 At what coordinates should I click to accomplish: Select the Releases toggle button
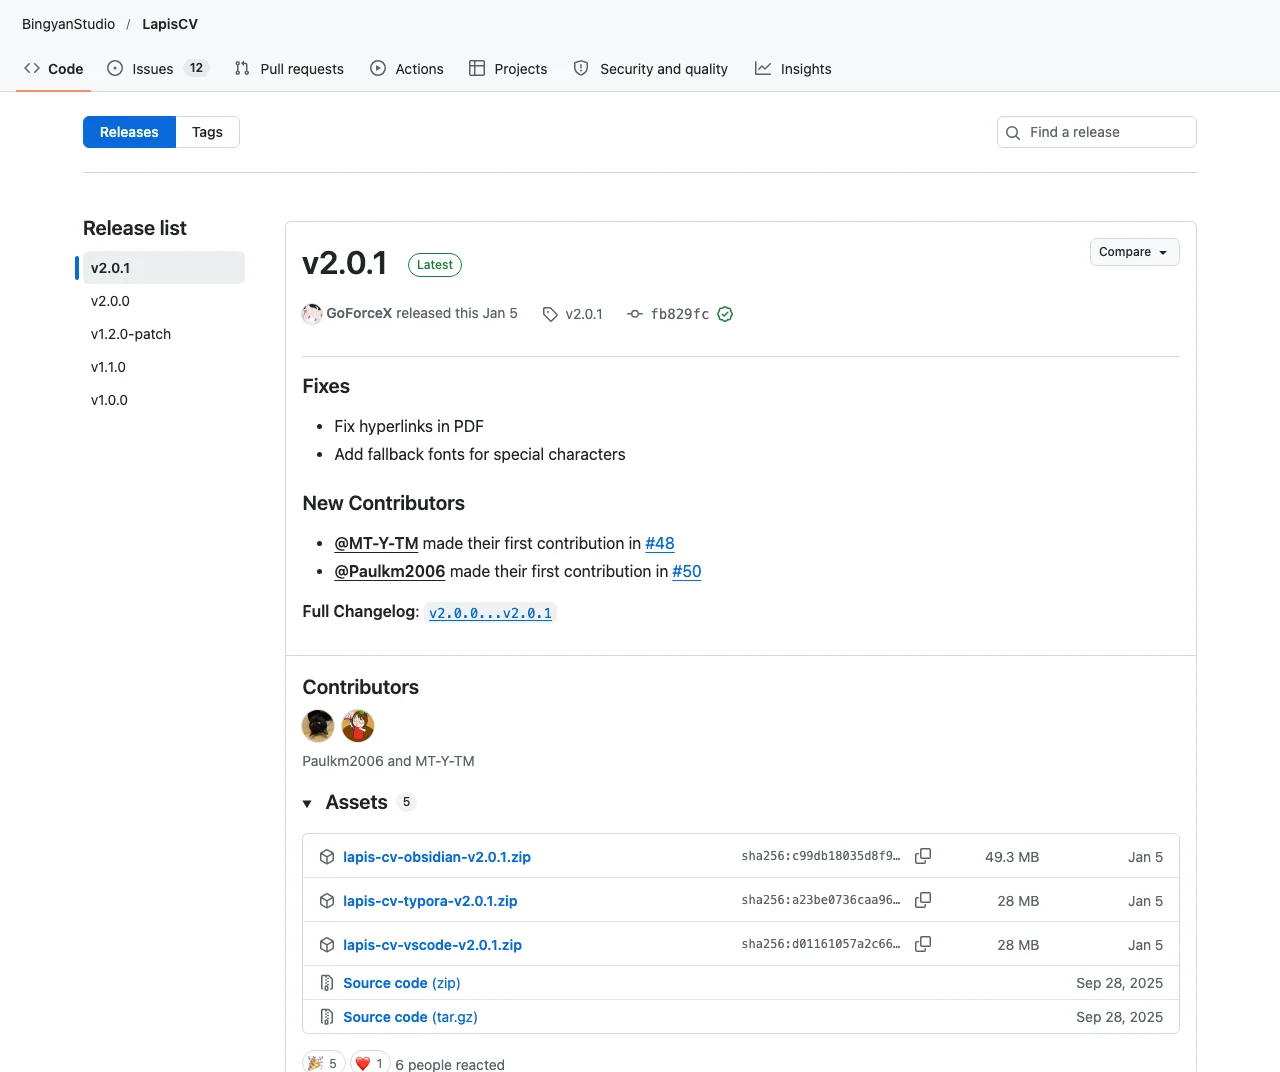[129, 132]
